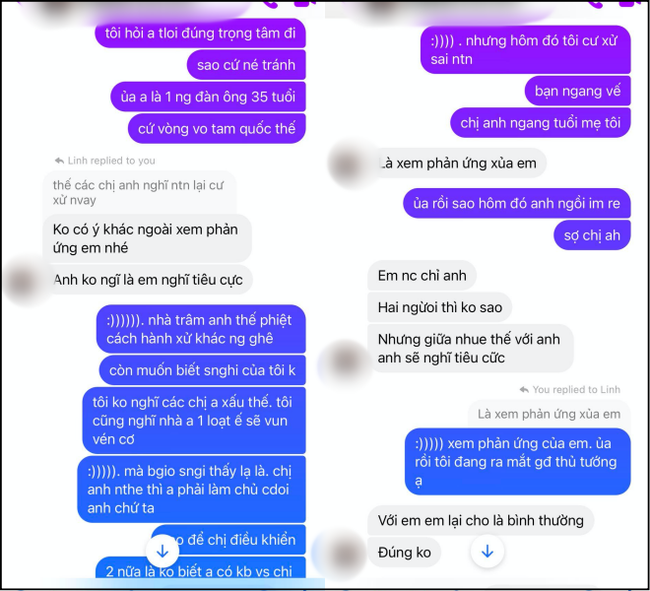Image resolution: width=650 pixels, height=591 pixels.
Task: Select the "cứ vòng vo tam quốc thế" message
Action: [x=217, y=129]
